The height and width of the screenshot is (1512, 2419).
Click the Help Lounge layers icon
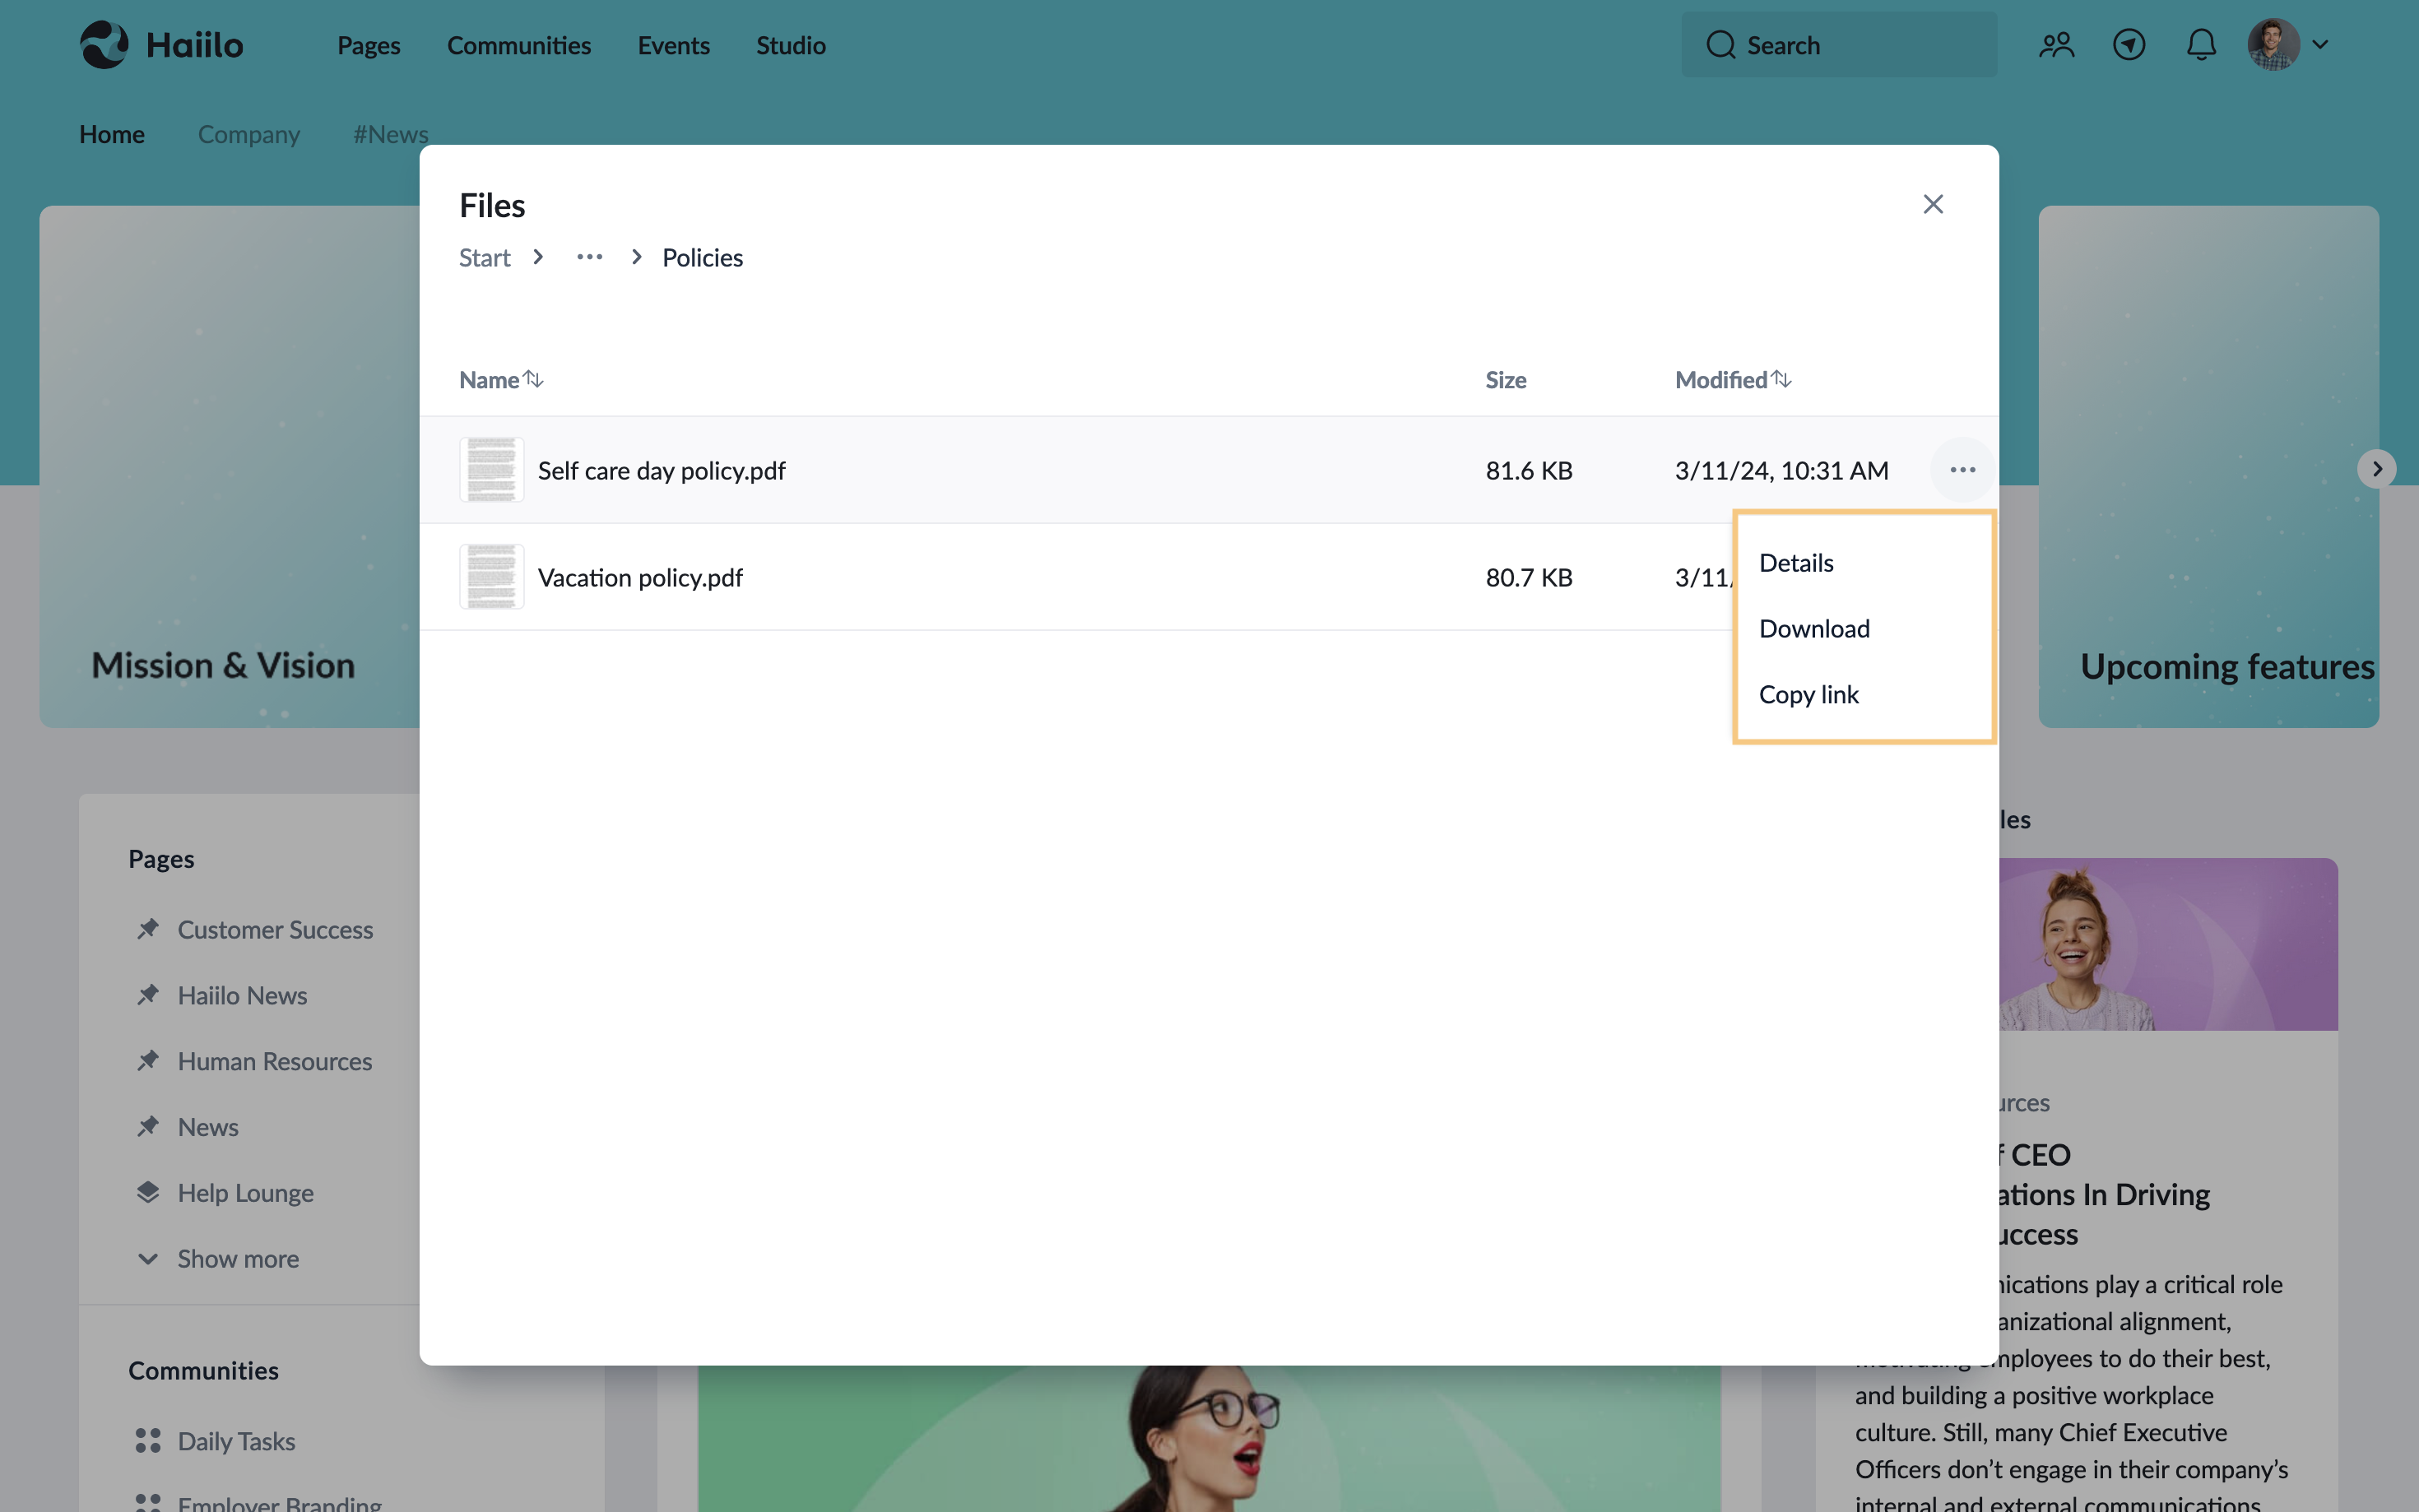tap(148, 1192)
